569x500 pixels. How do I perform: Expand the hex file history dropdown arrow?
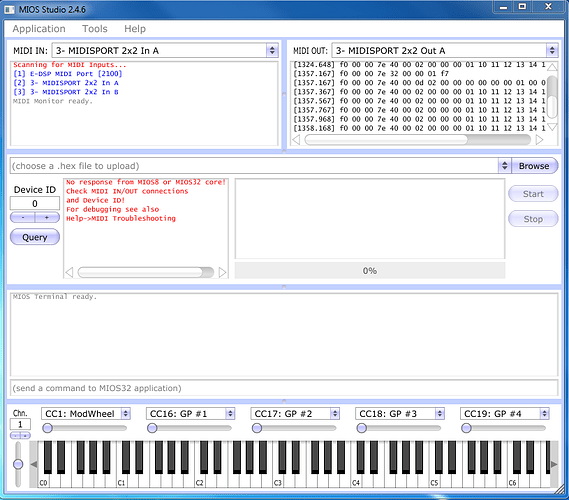(504, 166)
